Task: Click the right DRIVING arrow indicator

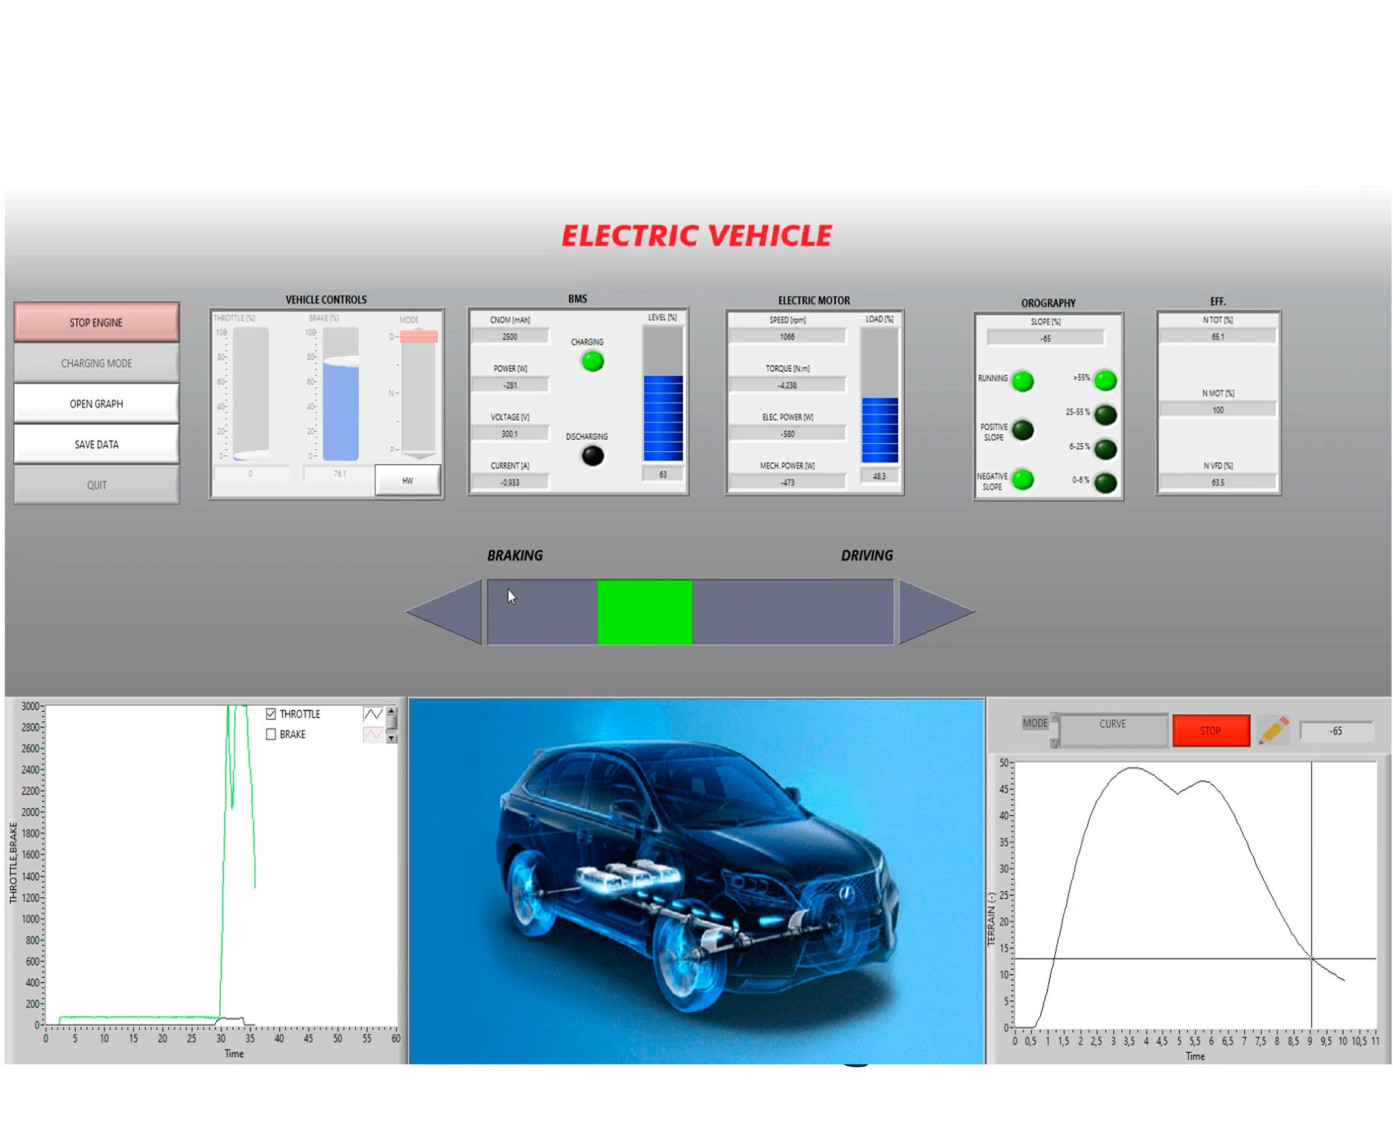Action: [x=935, y=611]
